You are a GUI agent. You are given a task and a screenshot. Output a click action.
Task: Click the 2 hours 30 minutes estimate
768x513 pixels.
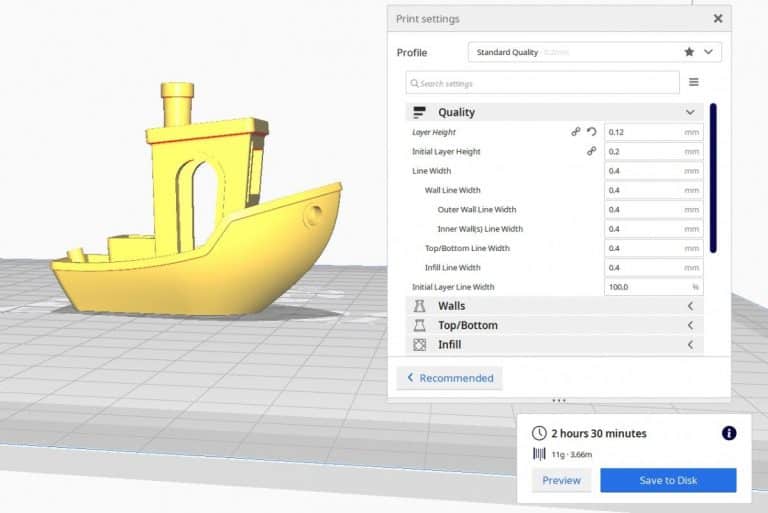(599, 433)
